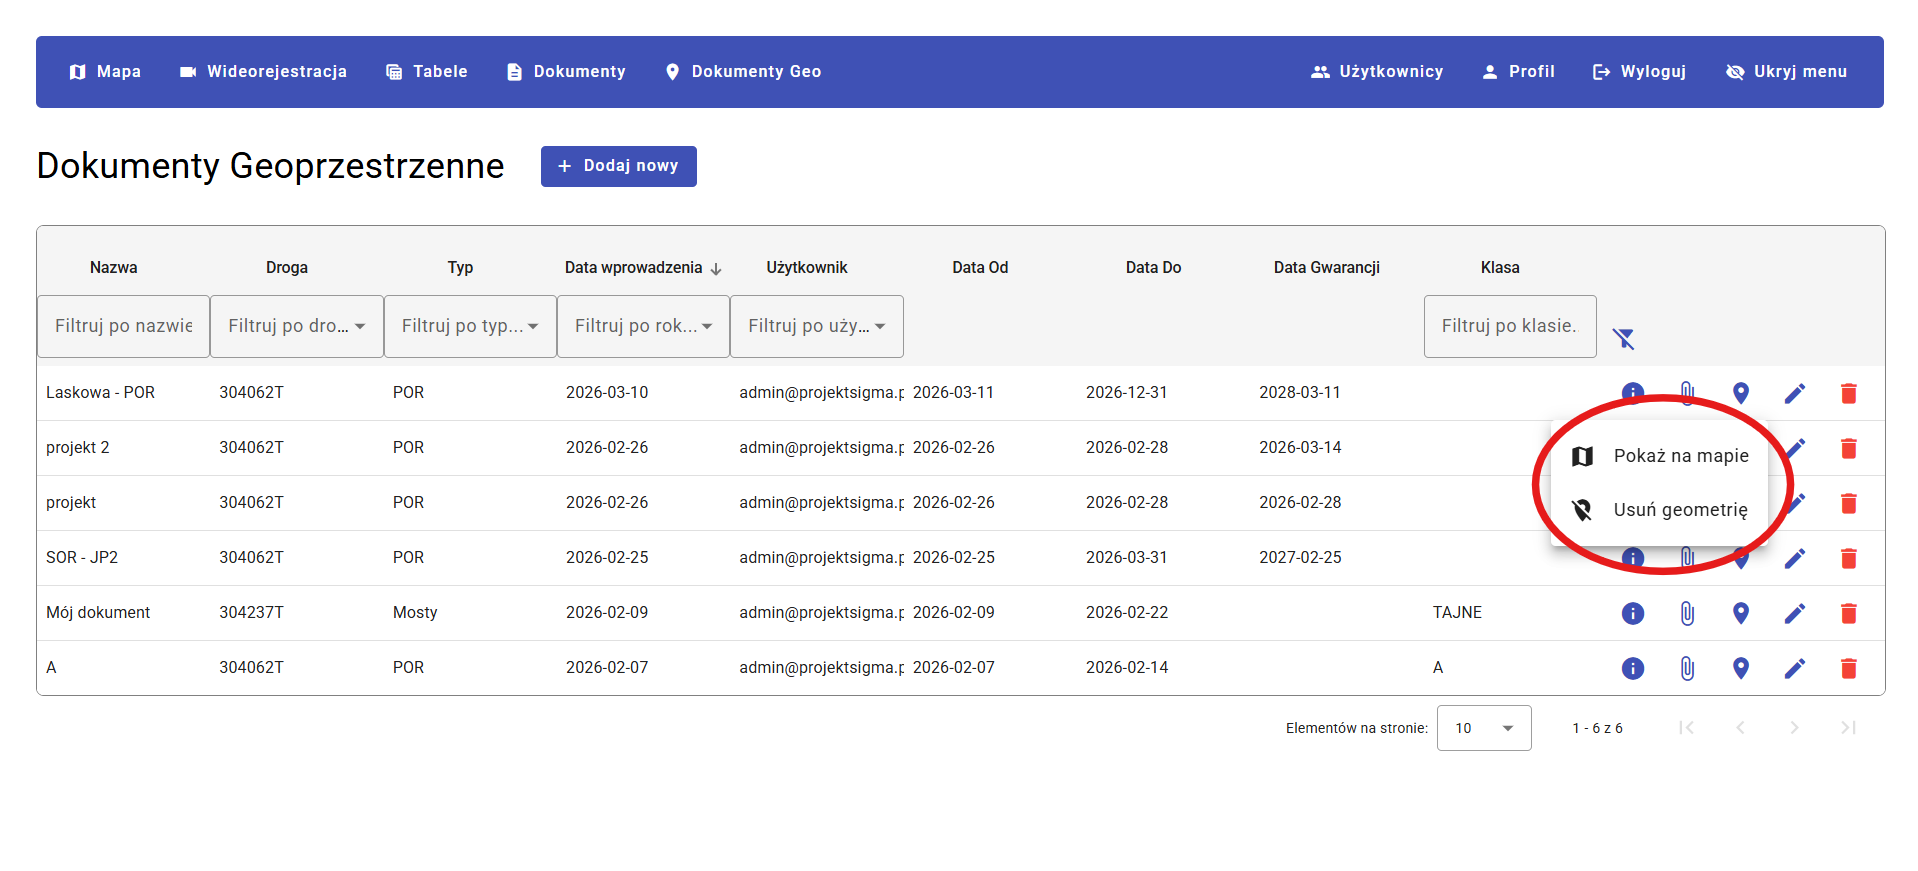This screenshot has width=1918, height=871.
Task: Open items per page dropdown
Action: point(1483,728)
